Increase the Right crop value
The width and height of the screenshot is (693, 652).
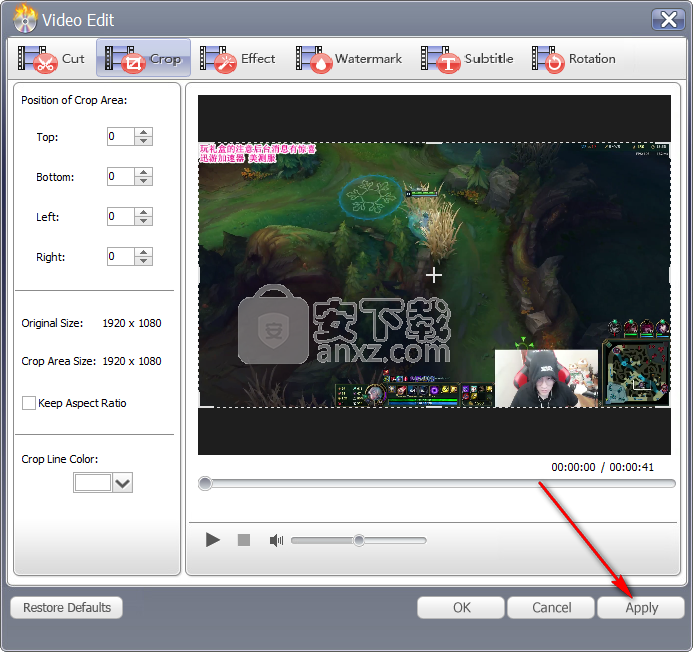pyautogui.click(x=144, y=252)
